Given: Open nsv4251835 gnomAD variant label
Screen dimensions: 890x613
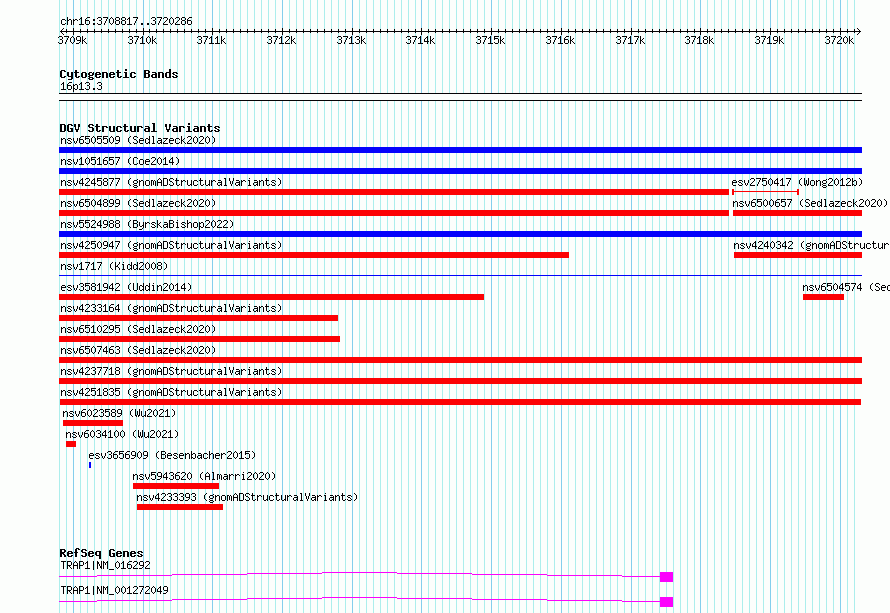Looking at the screenshot, I should [x=171, y=392].
